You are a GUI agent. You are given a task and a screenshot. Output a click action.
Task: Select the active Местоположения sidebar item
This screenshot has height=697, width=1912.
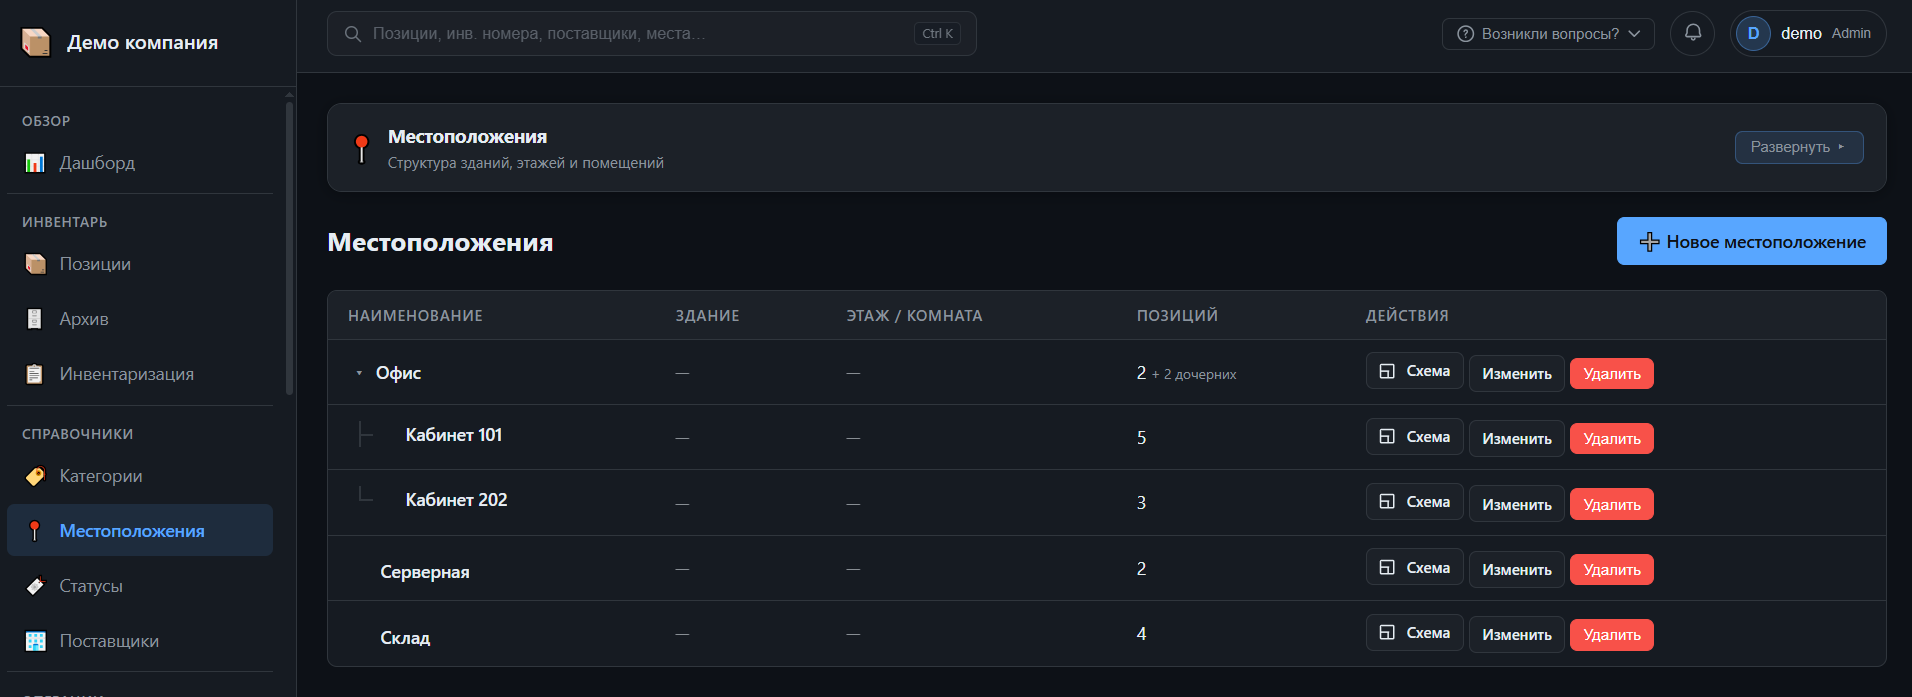click(140, 530)
